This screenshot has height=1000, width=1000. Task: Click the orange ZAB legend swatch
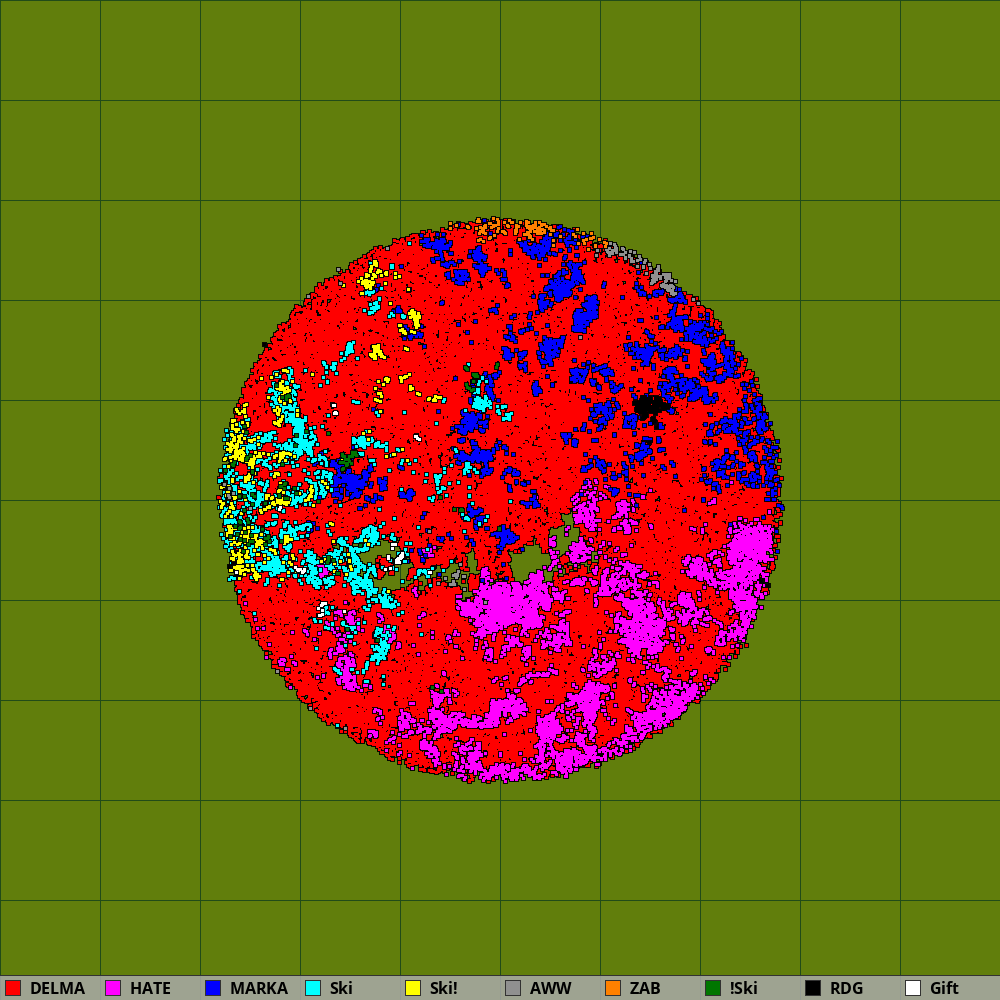point(613,988)
